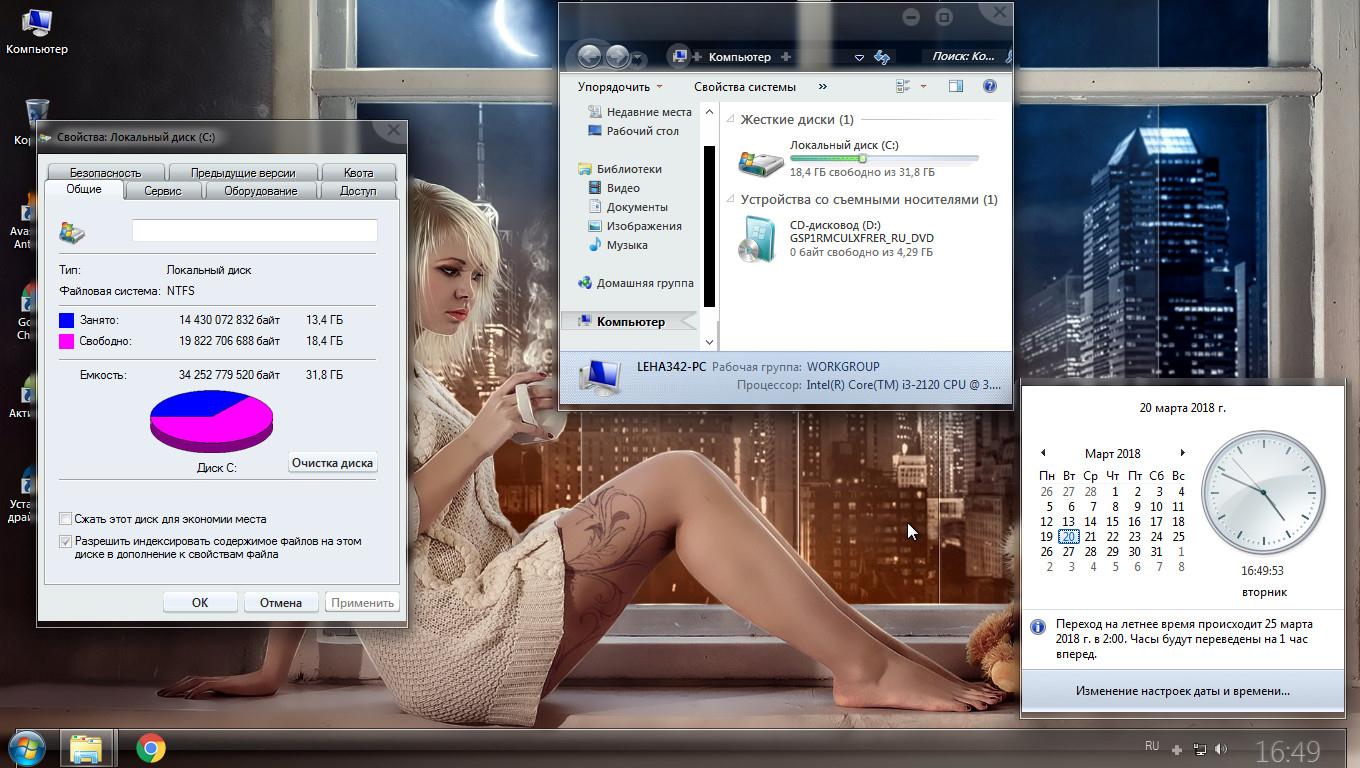
Task: Click OK in the Properties dialog
Action: [x=200, y=602]
